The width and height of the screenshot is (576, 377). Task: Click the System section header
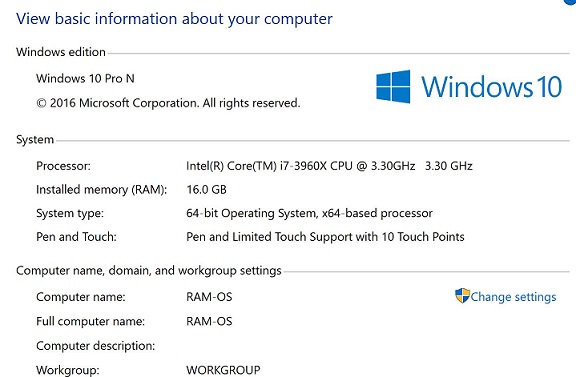click(x=35, y=140)
